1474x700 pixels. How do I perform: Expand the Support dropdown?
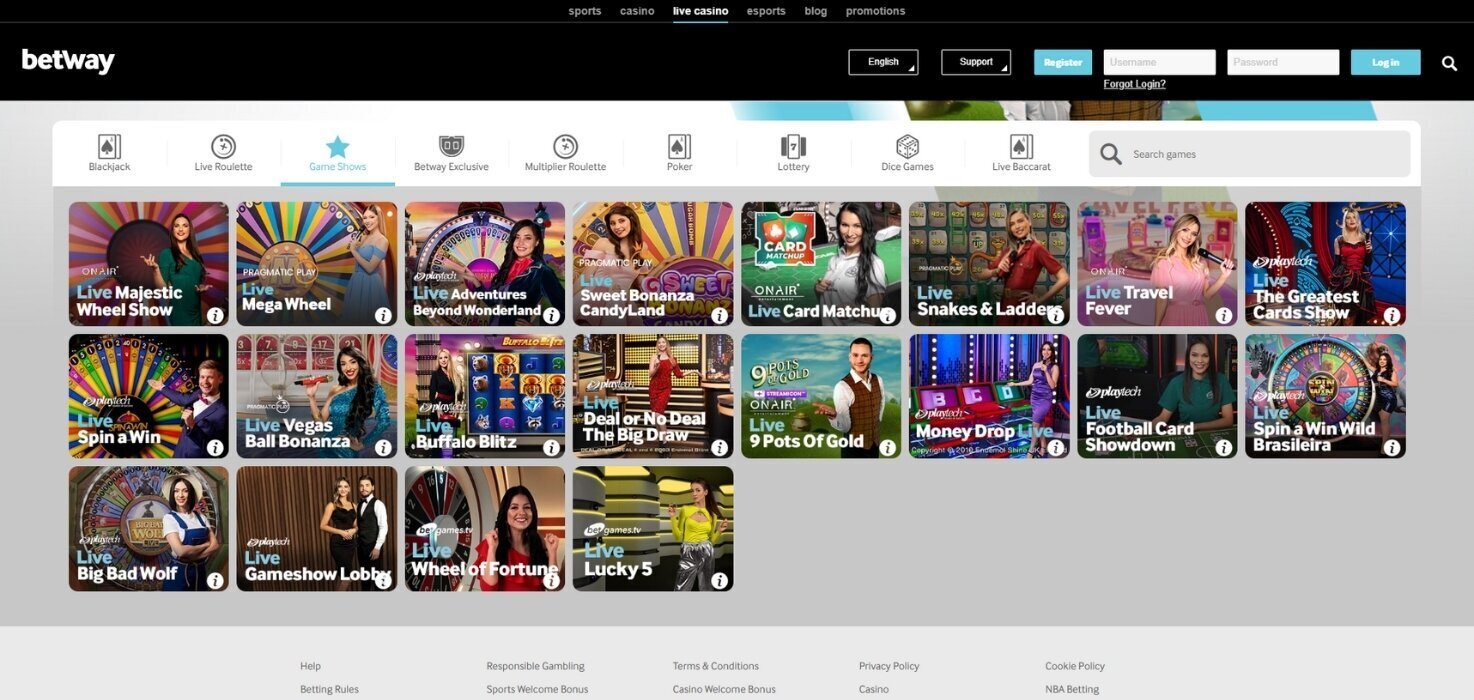click(976, 62)
